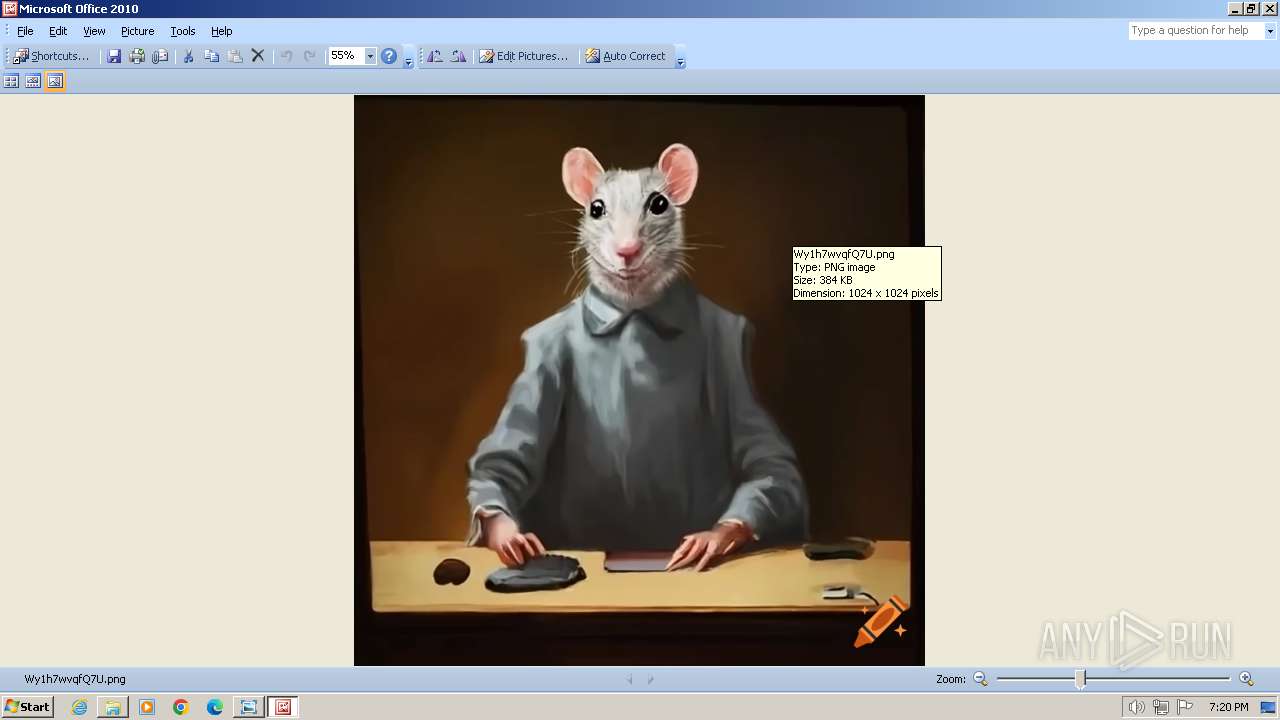Click the Delete X icon
Image resolution: width=1280 pixels, height=720 pixels.
[x=258, y=56]
